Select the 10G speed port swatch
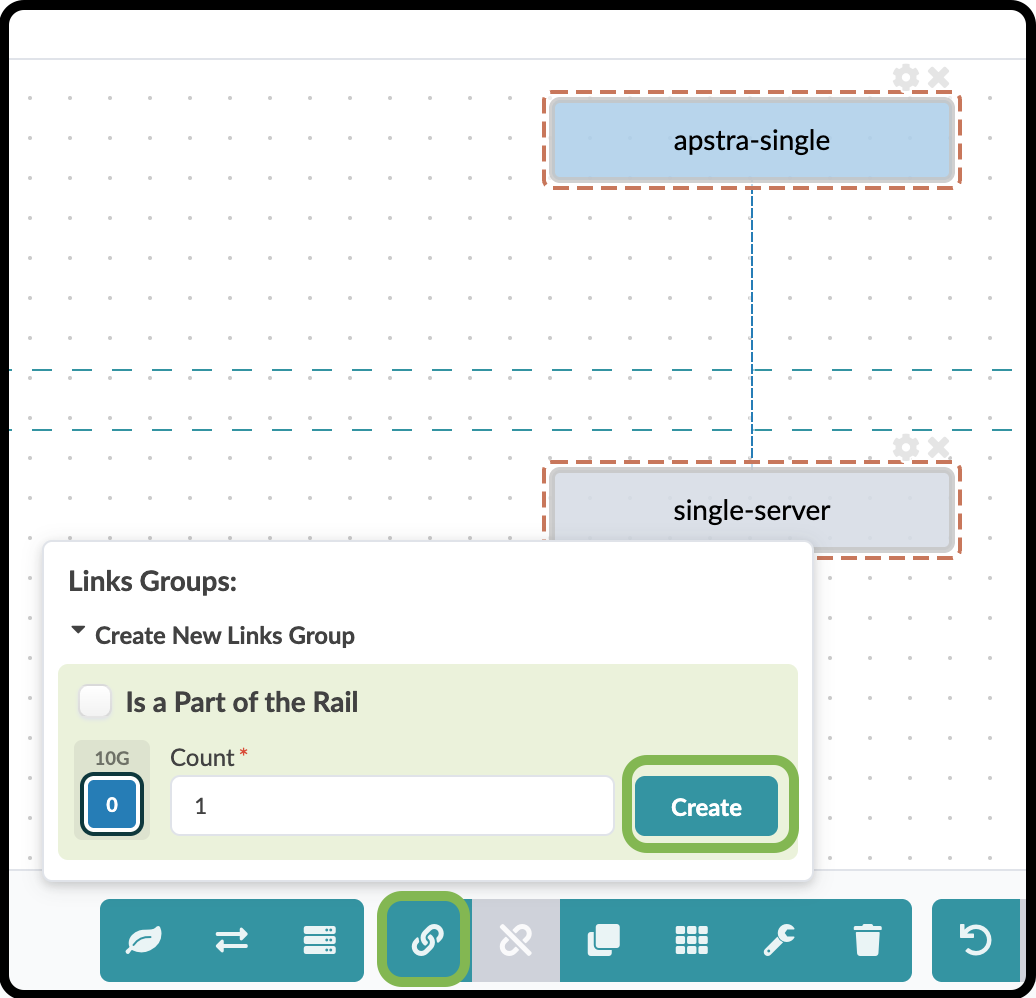Viewport: 1036px width, 998px height. point(112,804)
